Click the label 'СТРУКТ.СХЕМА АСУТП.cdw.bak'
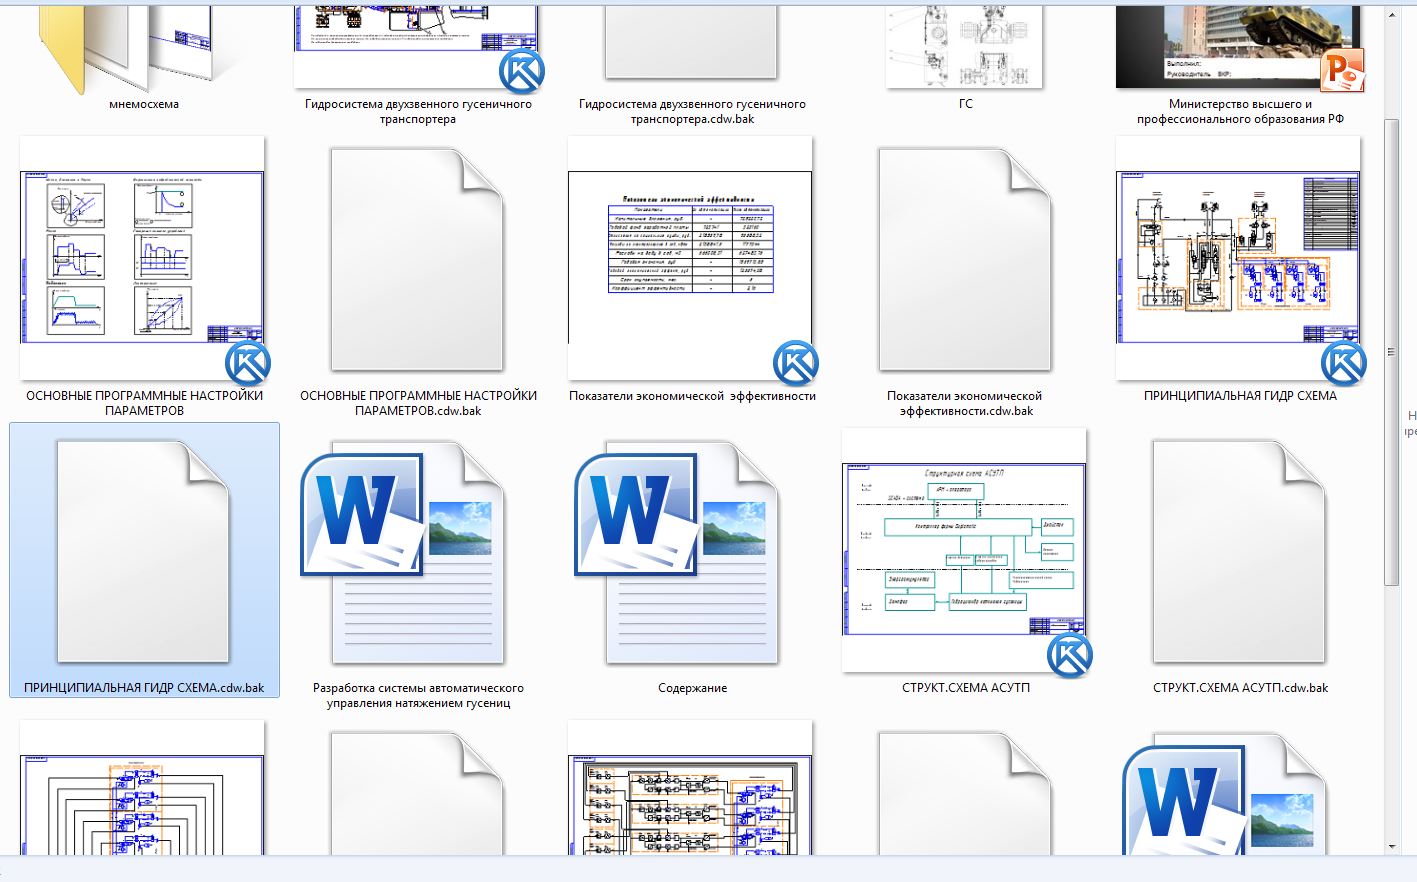Screen dimensions: 1417x882 [x=1240, y=688]
